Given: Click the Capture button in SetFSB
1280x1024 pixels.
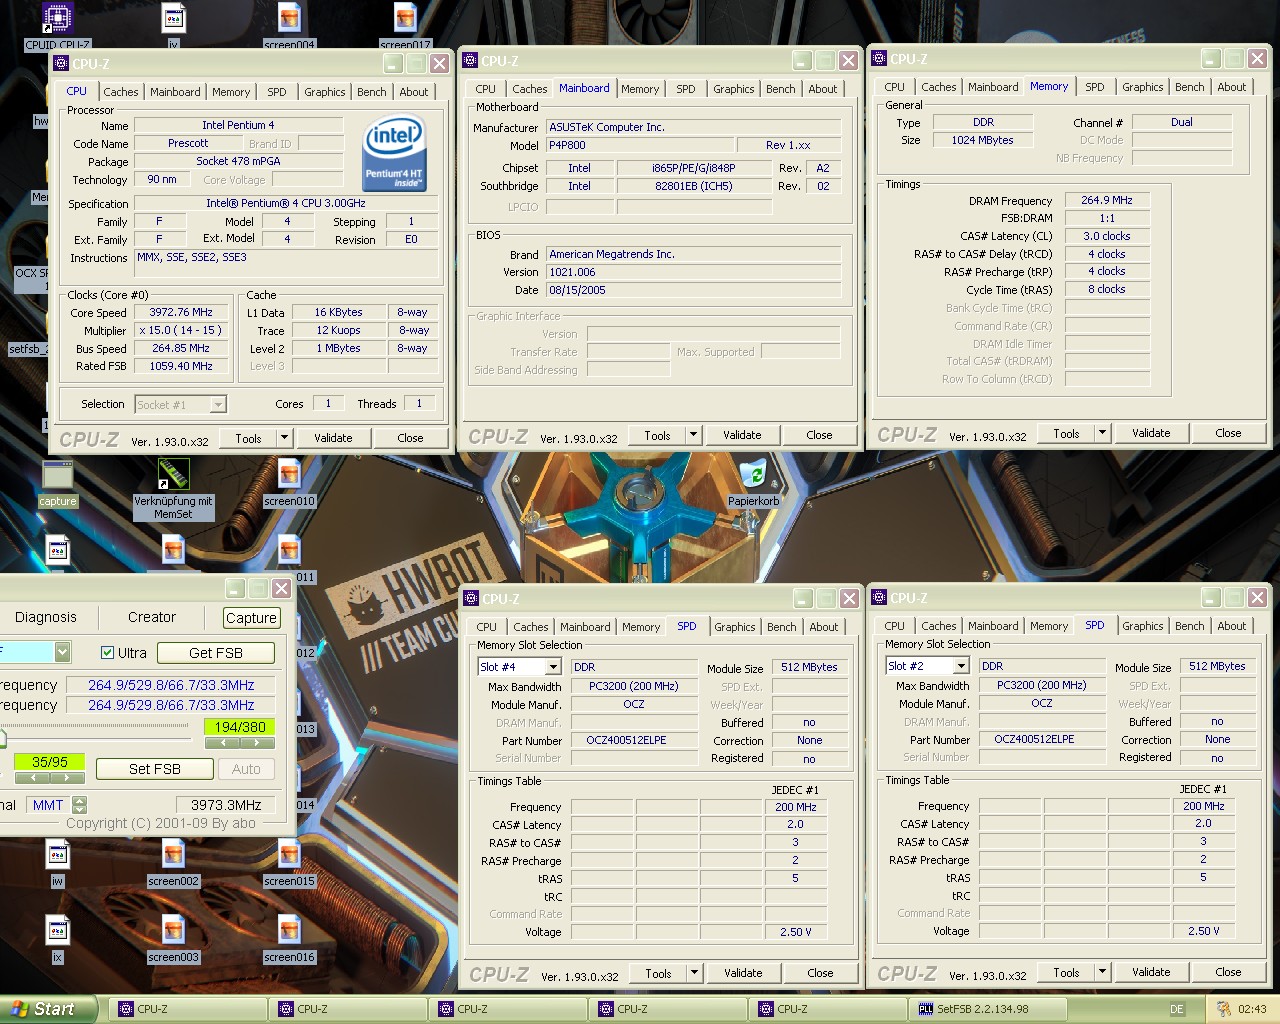Looking at the screenshot, I should click(251, 618).
